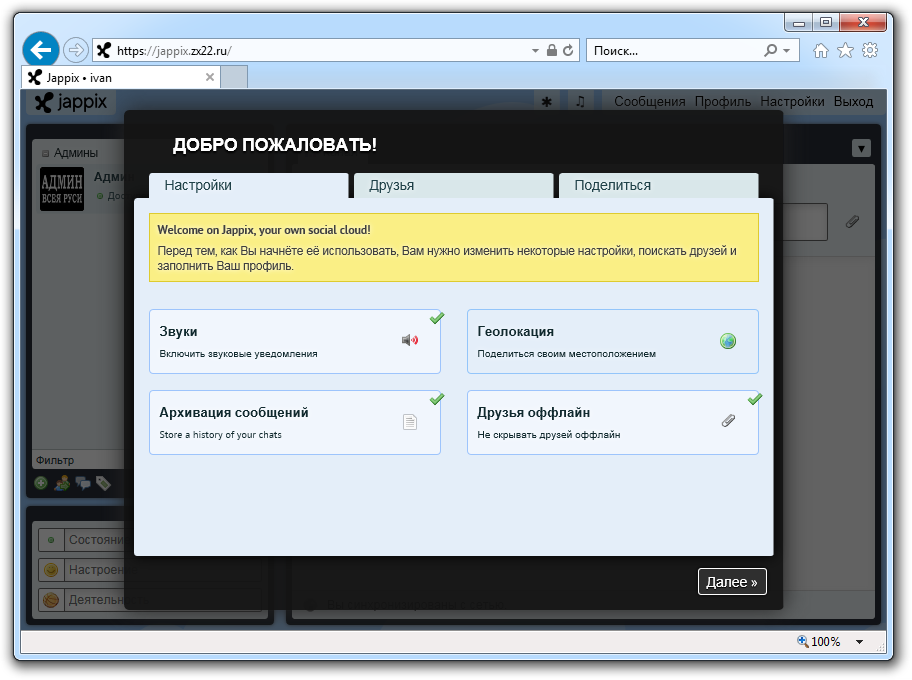Enable the Геолокация location sharing option
912x680 pixels.
612,341
